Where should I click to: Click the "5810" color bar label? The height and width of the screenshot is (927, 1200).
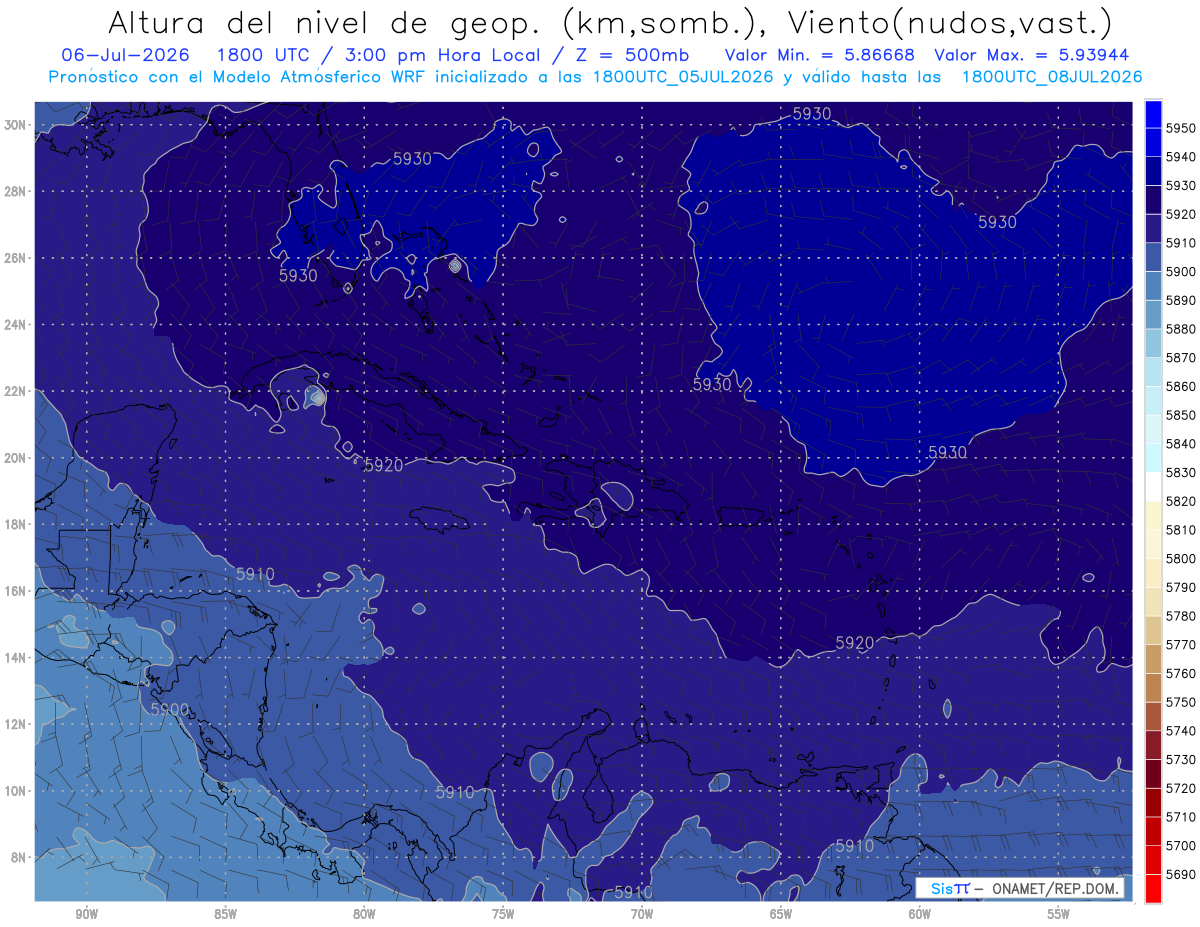coord(1180,530)
